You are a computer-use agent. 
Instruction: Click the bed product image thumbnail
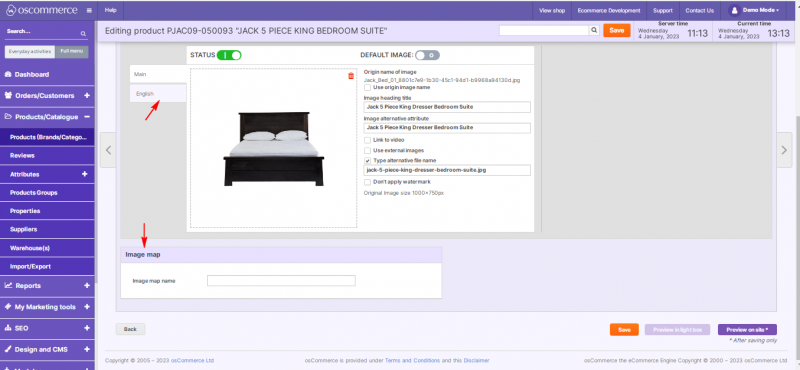tap(273, 149)
